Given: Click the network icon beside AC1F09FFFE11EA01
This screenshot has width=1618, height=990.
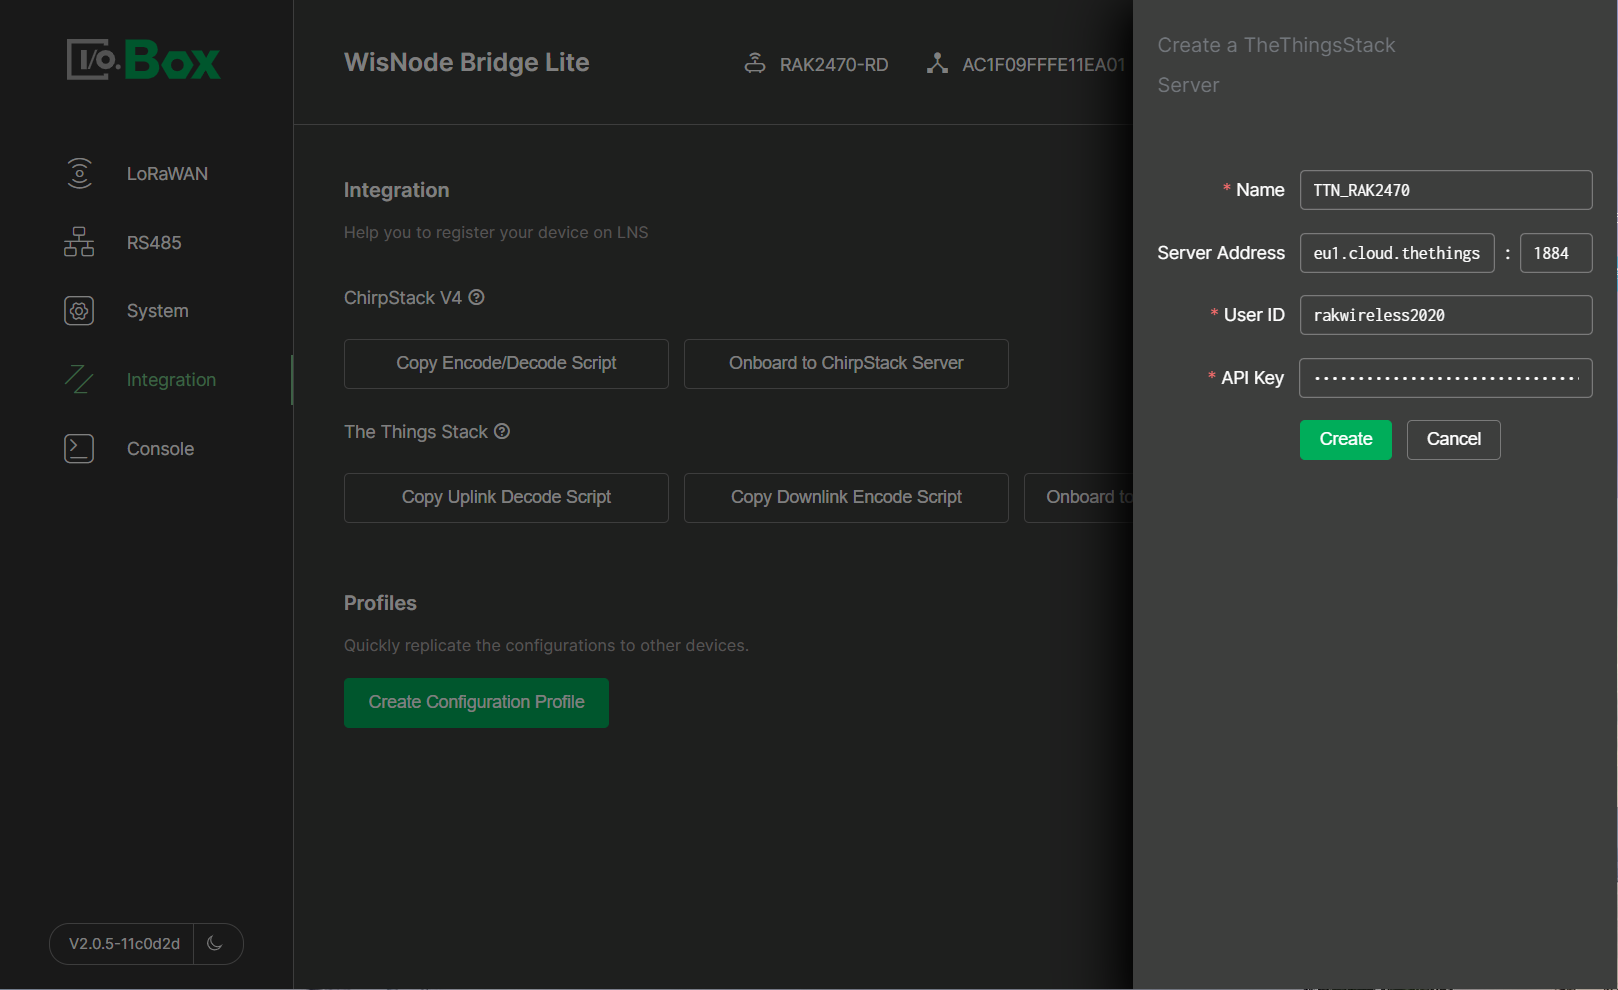Looking at the screenshot, I should pos(937,63).
